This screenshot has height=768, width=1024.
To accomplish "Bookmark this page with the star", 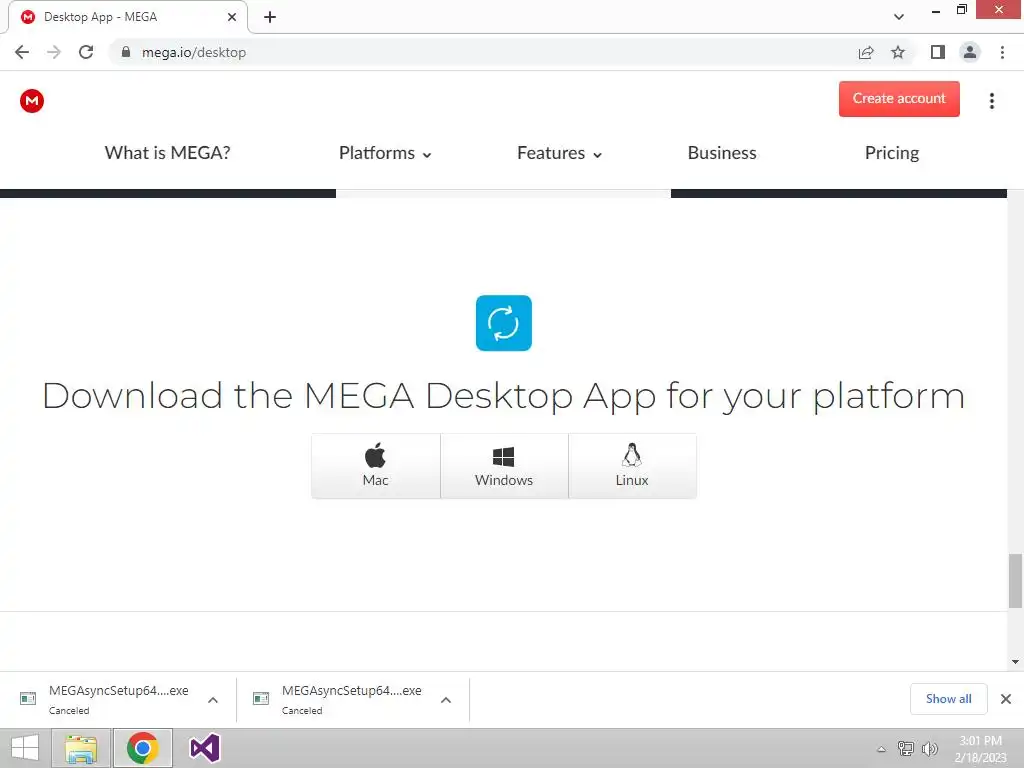I will click(898, 52).
